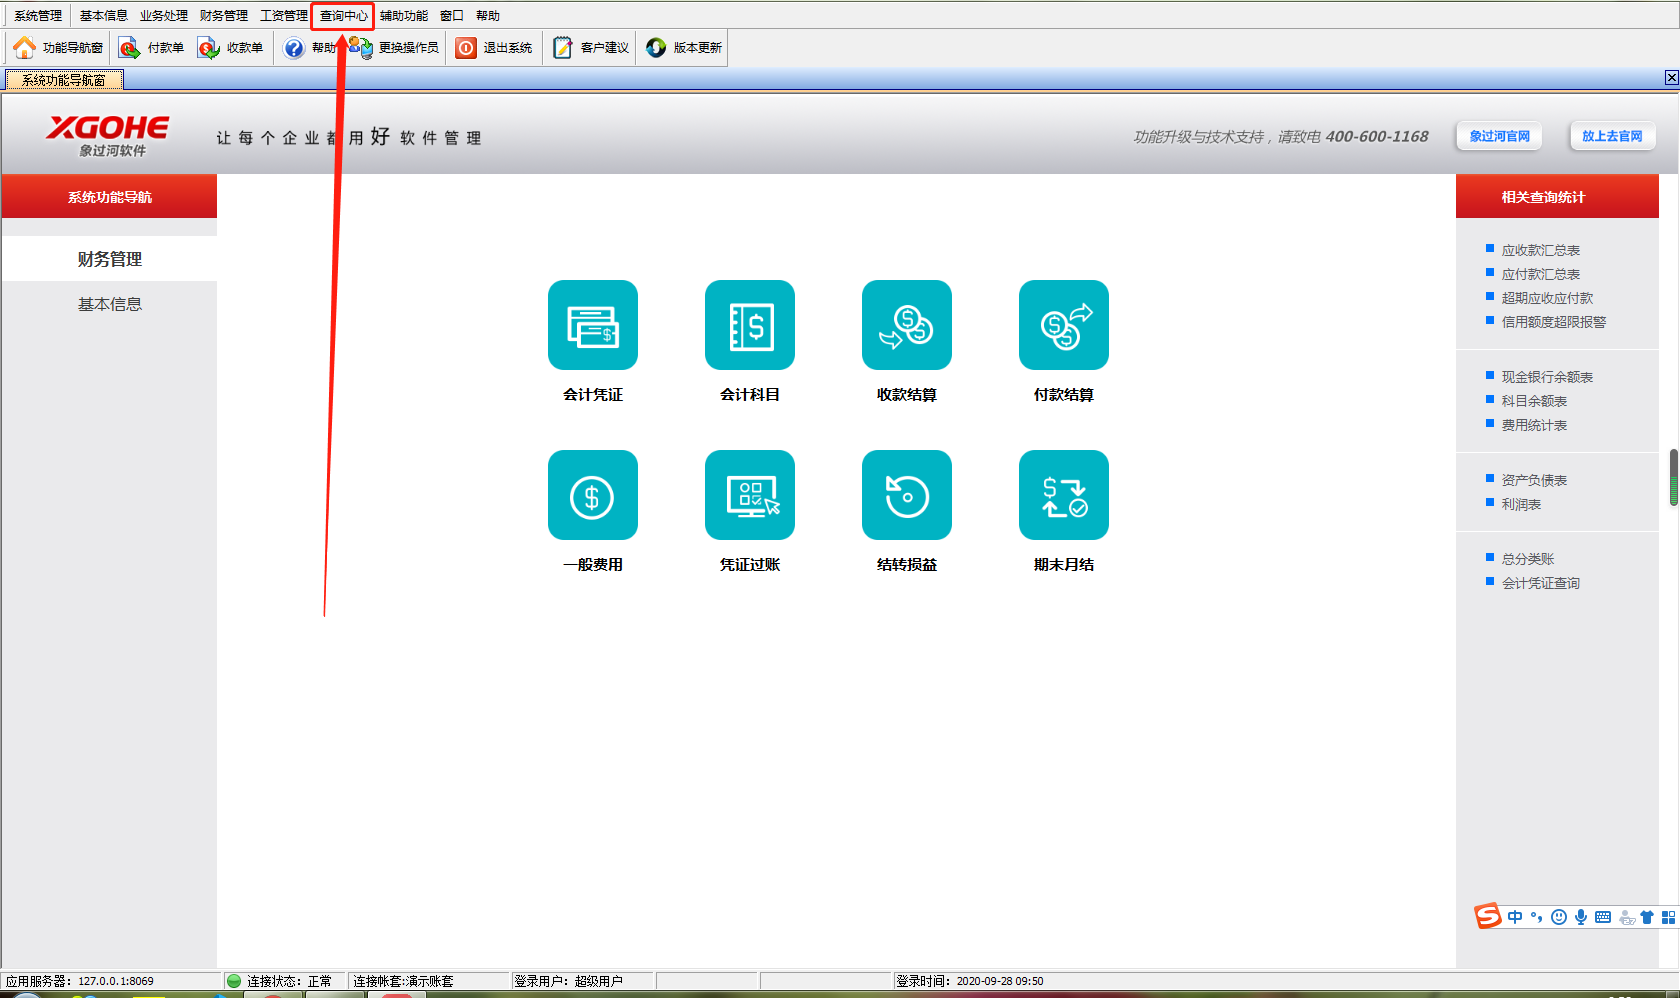This screenshot has width=1680, height=998.
Task: Open the 会计凭证查询 link
Action: (x=1540, y=583)
